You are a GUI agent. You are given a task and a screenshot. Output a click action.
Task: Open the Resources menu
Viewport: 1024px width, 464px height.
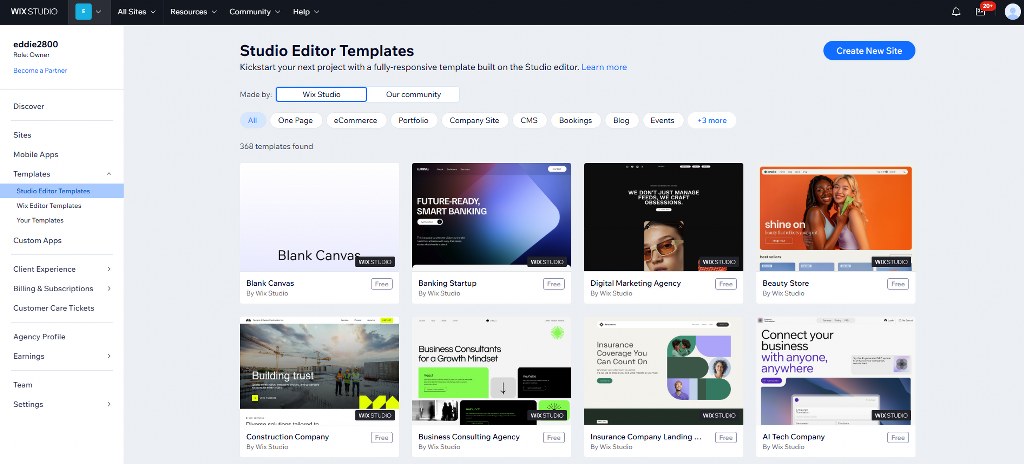click(x=193, y=12)
